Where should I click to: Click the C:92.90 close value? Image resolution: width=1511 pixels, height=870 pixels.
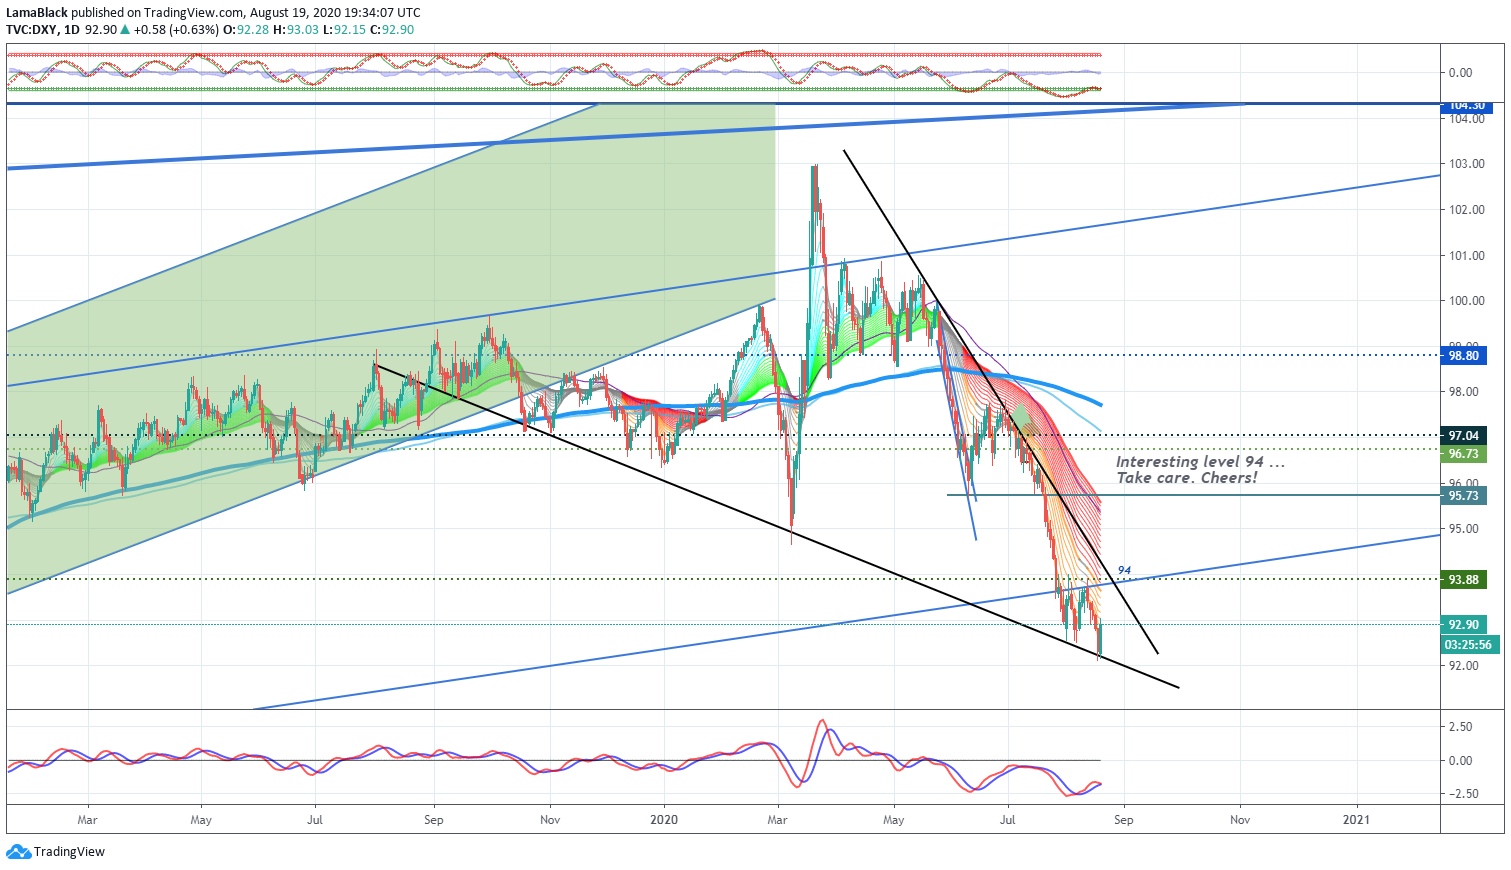(x=390, y=30)
